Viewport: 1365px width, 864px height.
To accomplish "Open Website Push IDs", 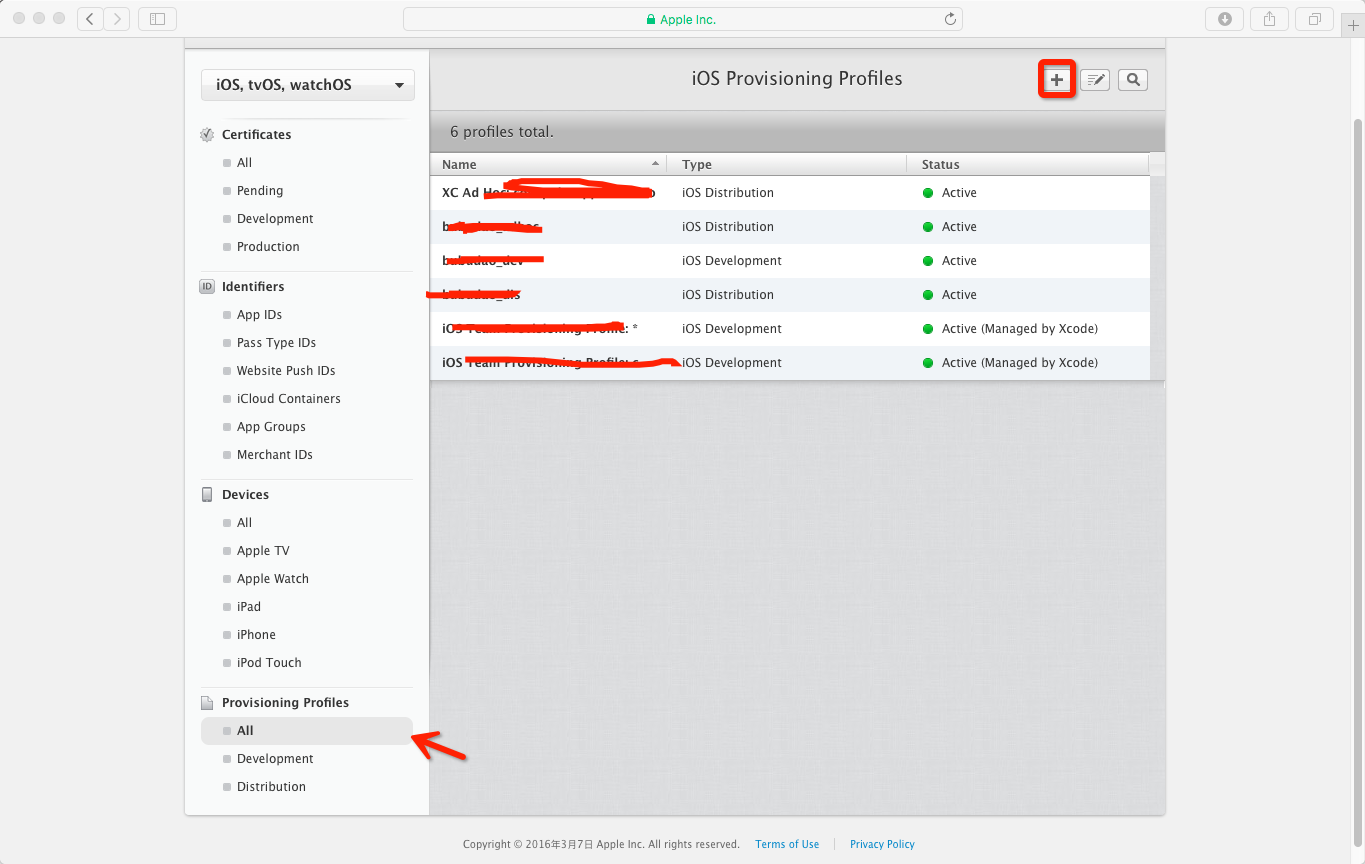I will tap(286, 371).
